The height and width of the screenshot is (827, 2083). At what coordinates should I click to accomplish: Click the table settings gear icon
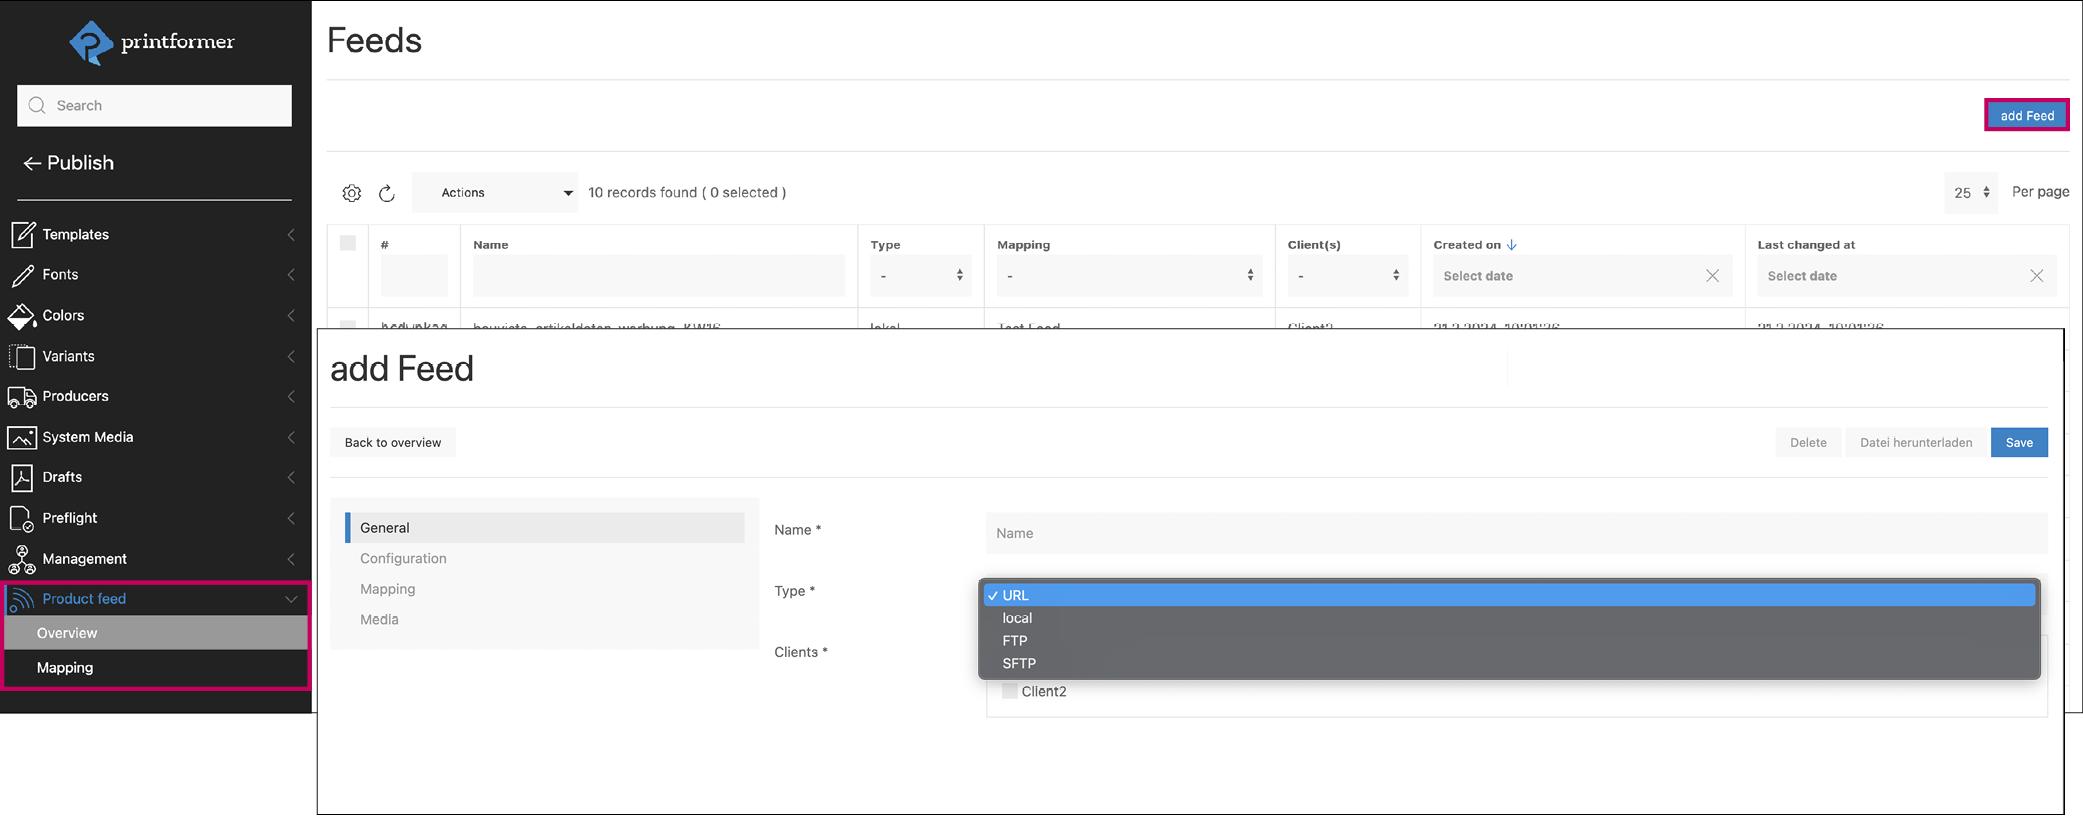tap(351, 193)
